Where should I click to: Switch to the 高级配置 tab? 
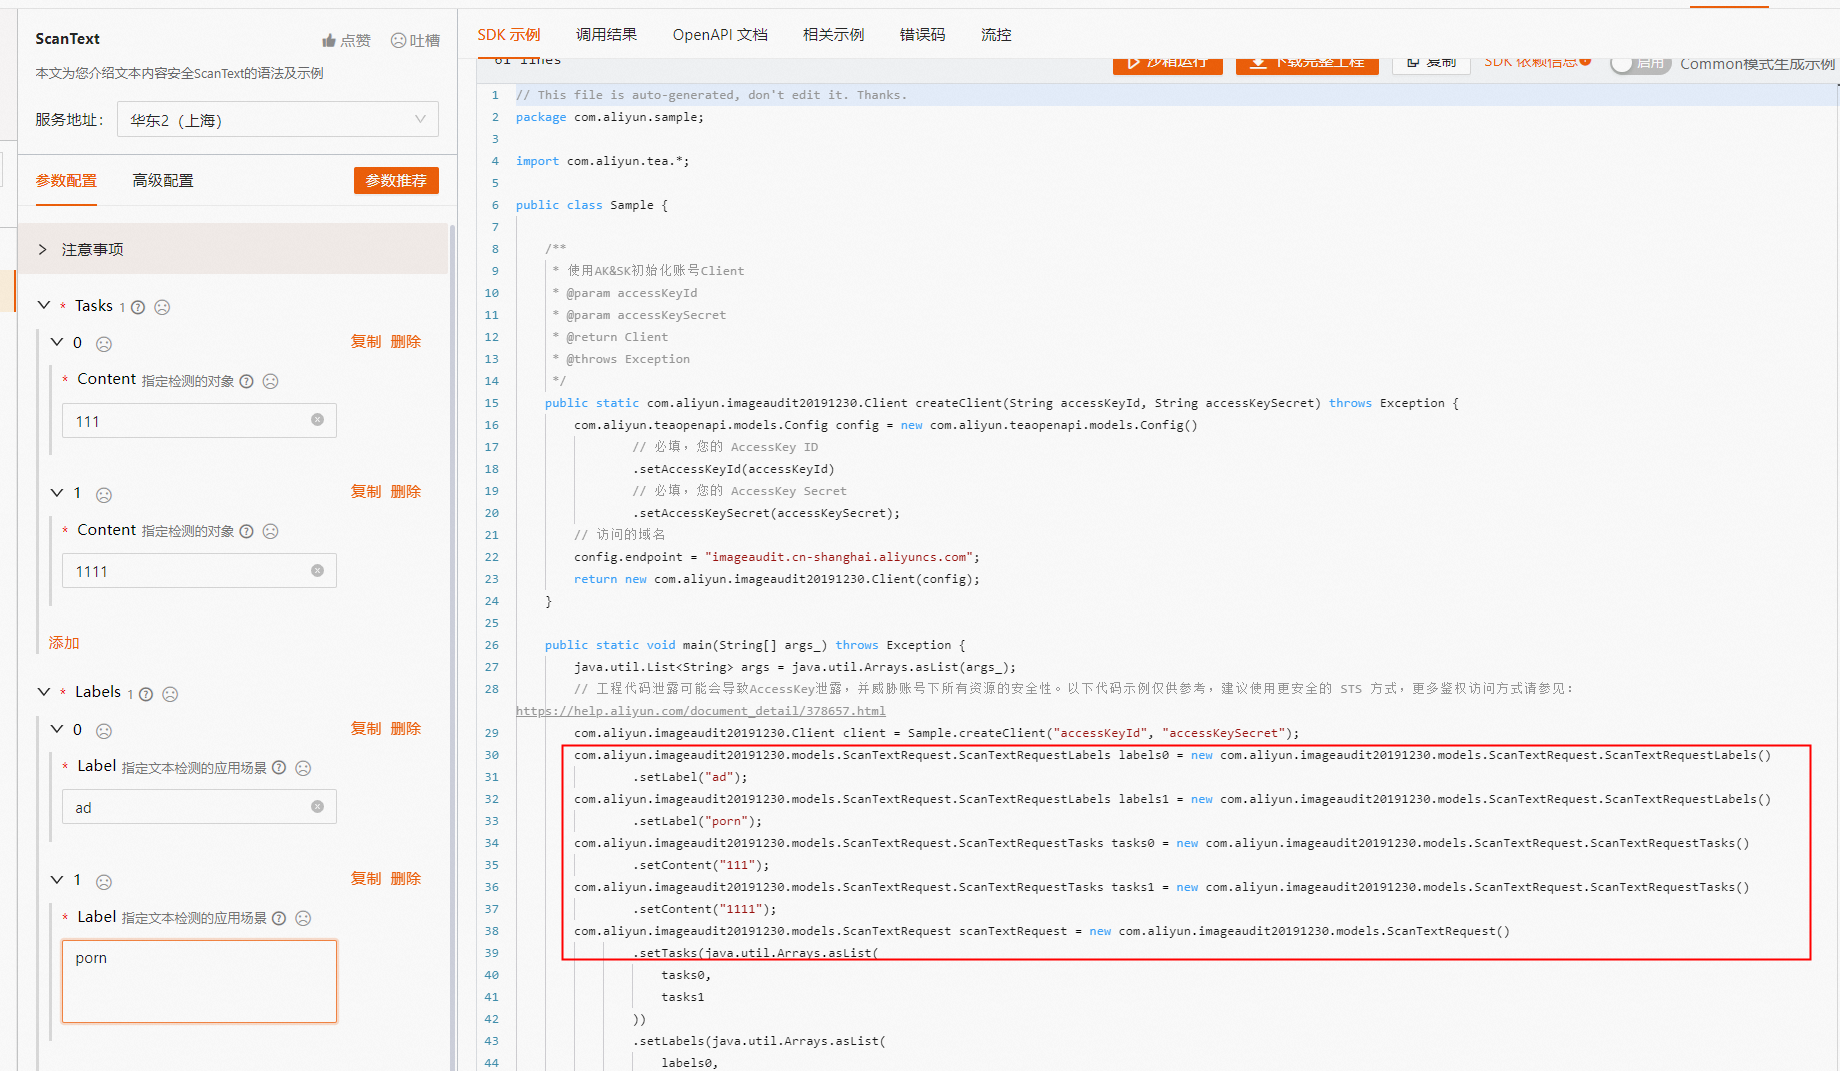(x=163, y=181)
